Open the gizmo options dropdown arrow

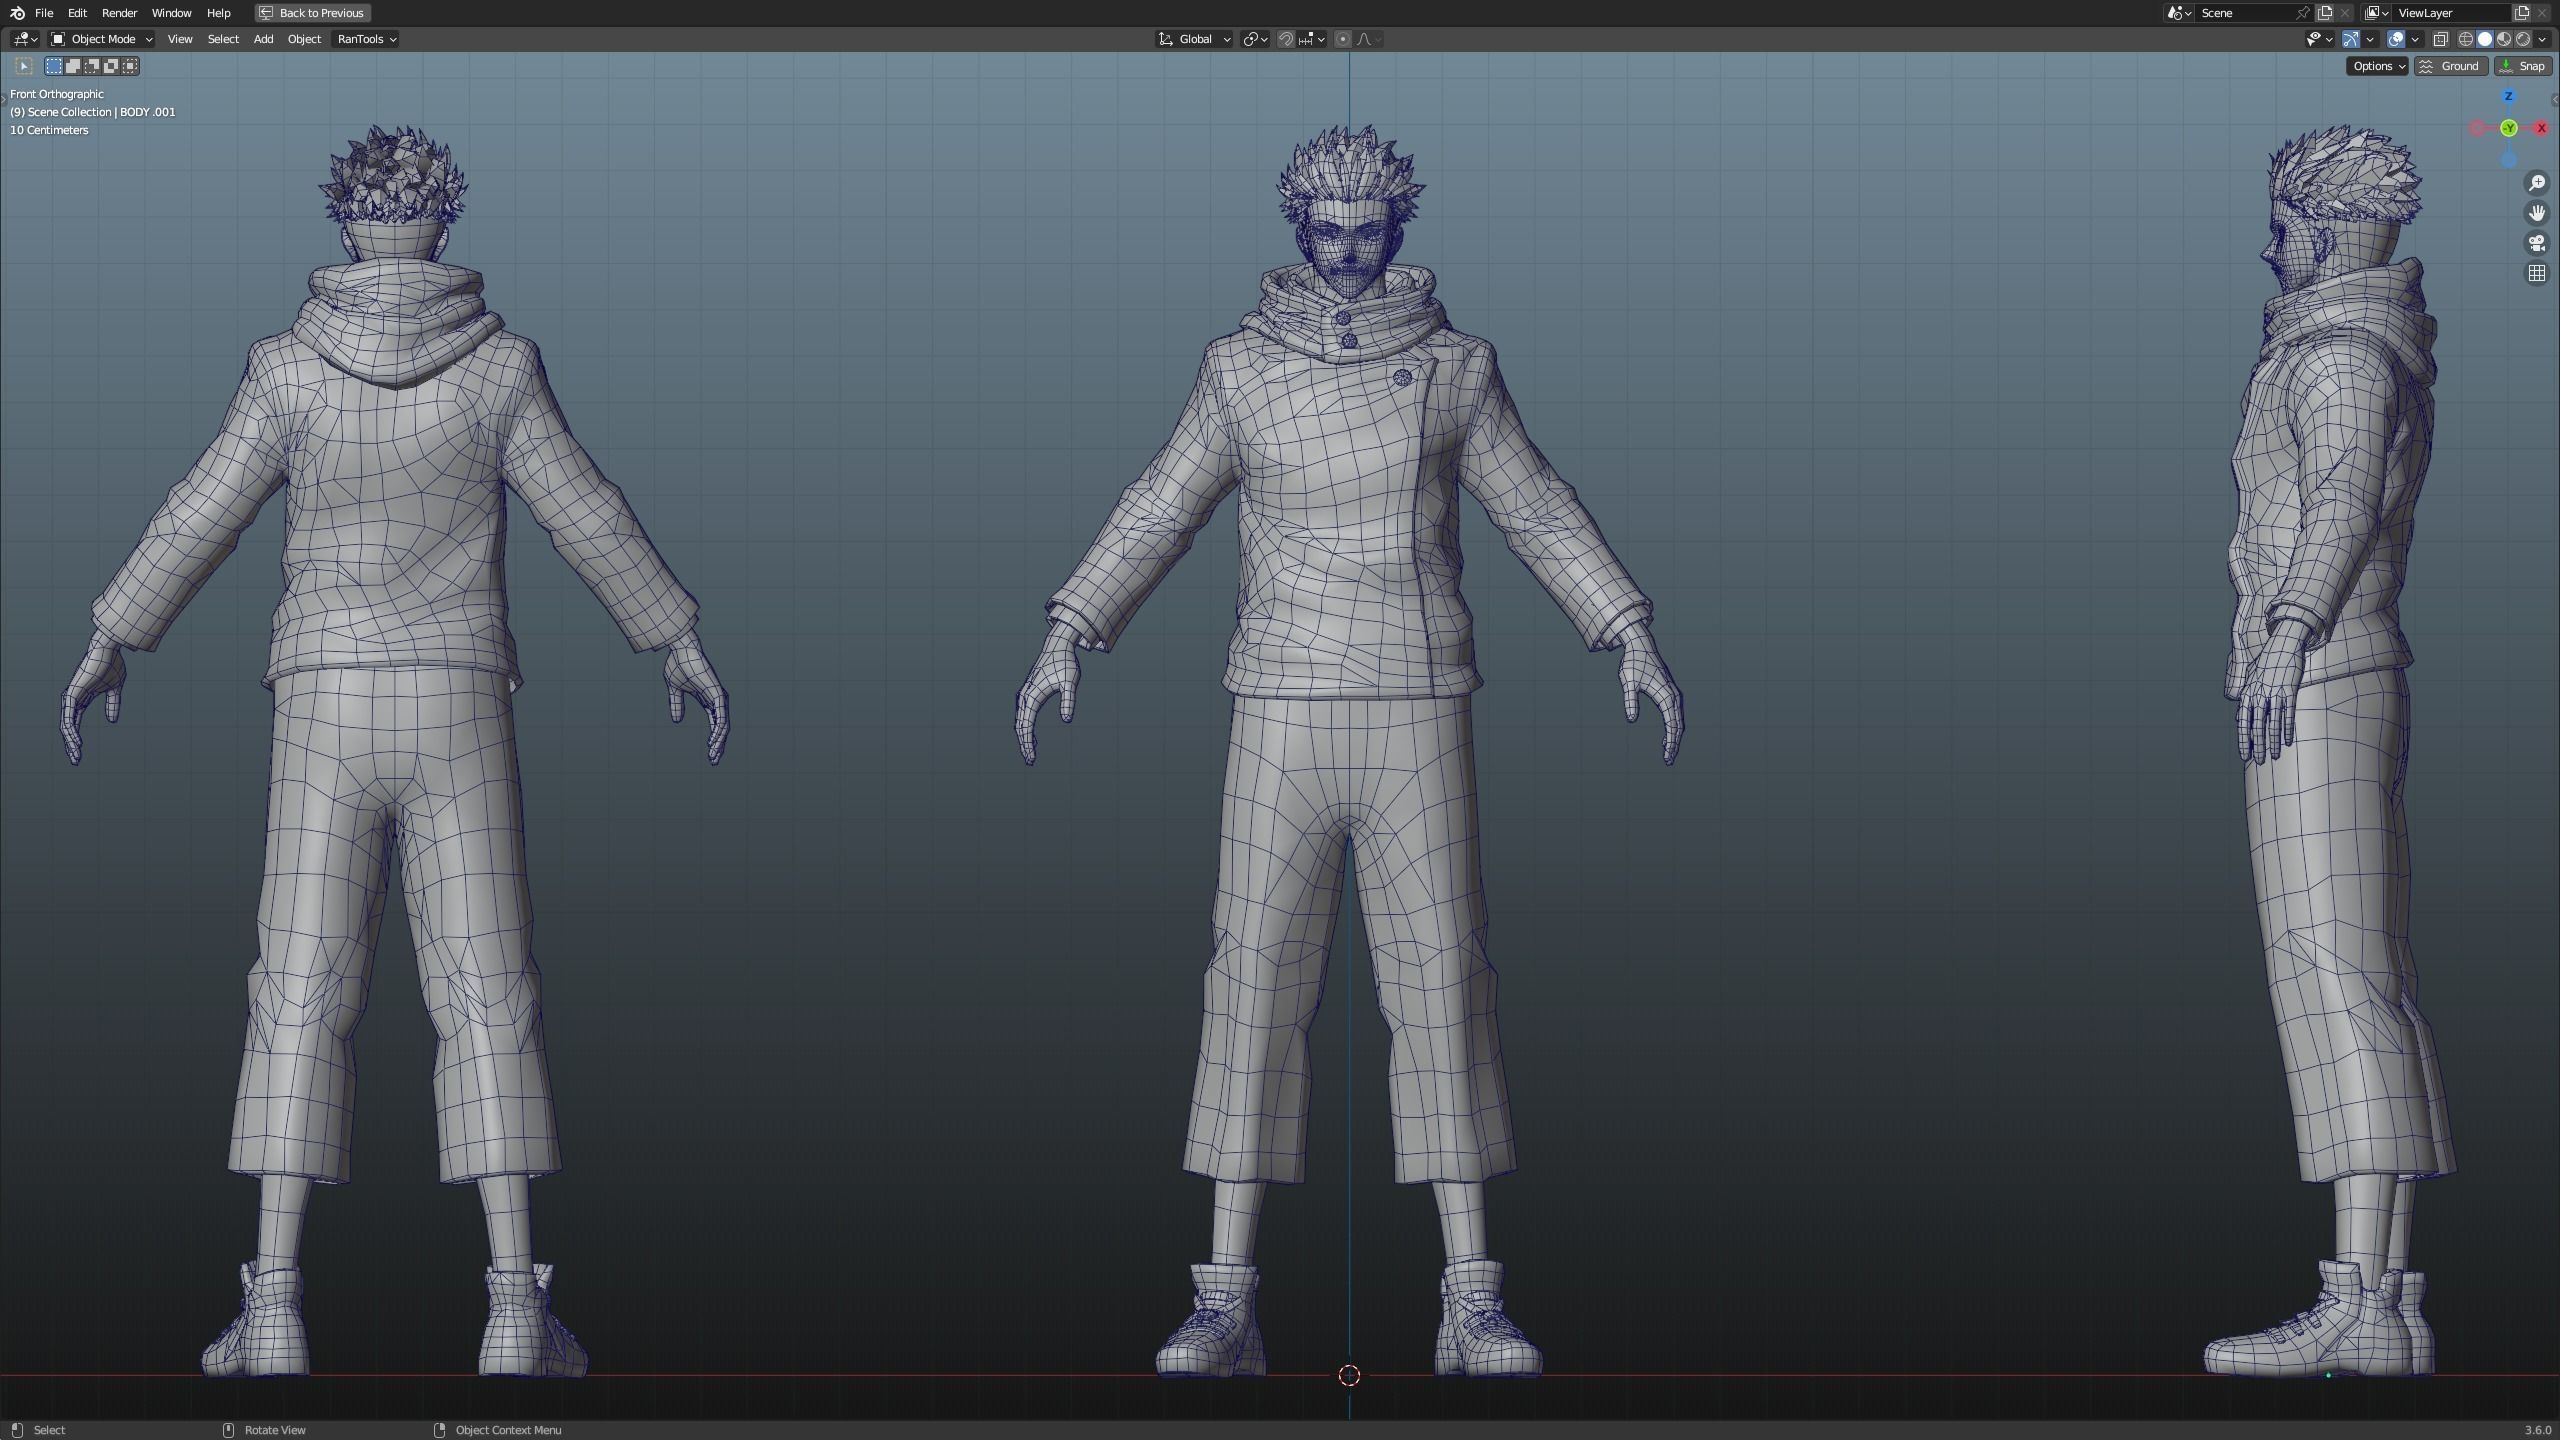click(2370, 39)
